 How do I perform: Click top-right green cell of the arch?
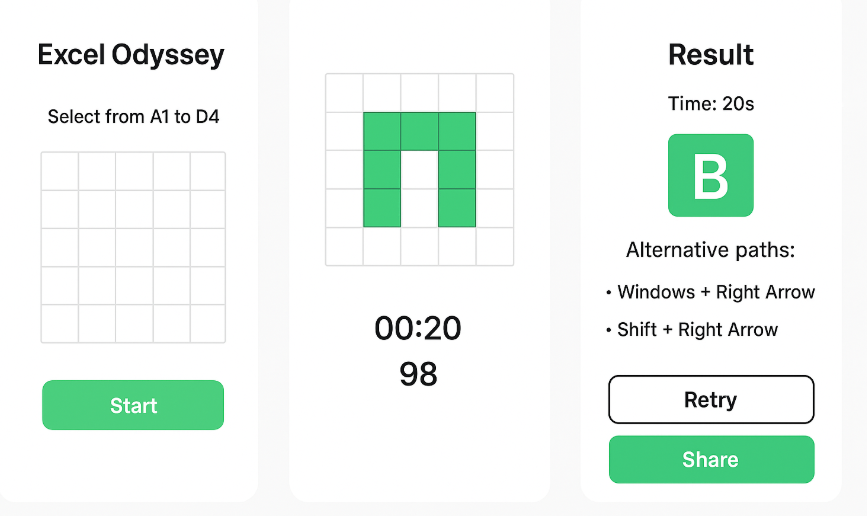[456, 131]
